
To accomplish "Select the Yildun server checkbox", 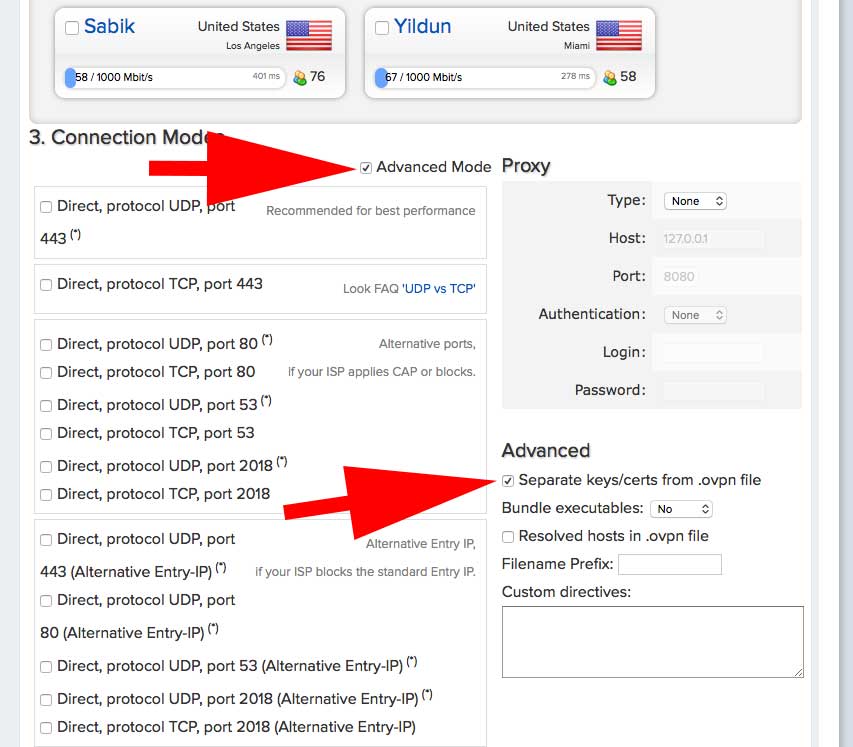I will tap(382, 27).
